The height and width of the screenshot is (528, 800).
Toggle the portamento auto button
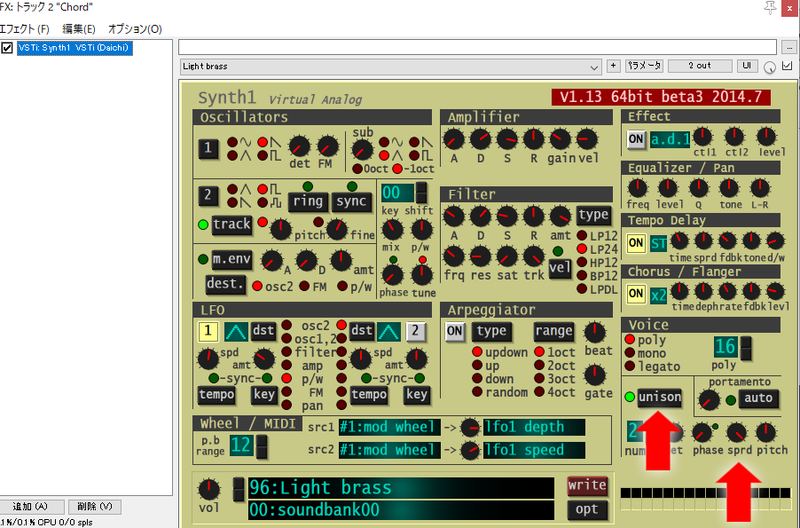pyautogui.click(x=758, y=398)
